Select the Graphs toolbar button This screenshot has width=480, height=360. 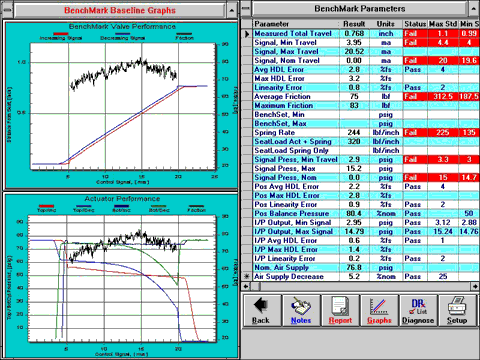(379, 311)
